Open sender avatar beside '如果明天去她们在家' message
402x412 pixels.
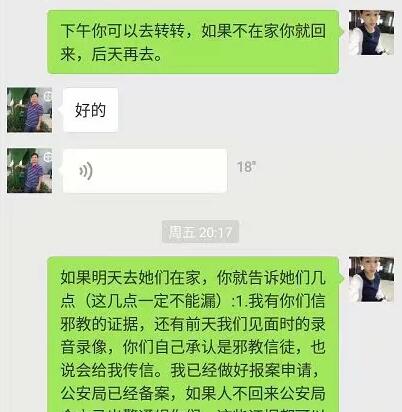point(371,279)
